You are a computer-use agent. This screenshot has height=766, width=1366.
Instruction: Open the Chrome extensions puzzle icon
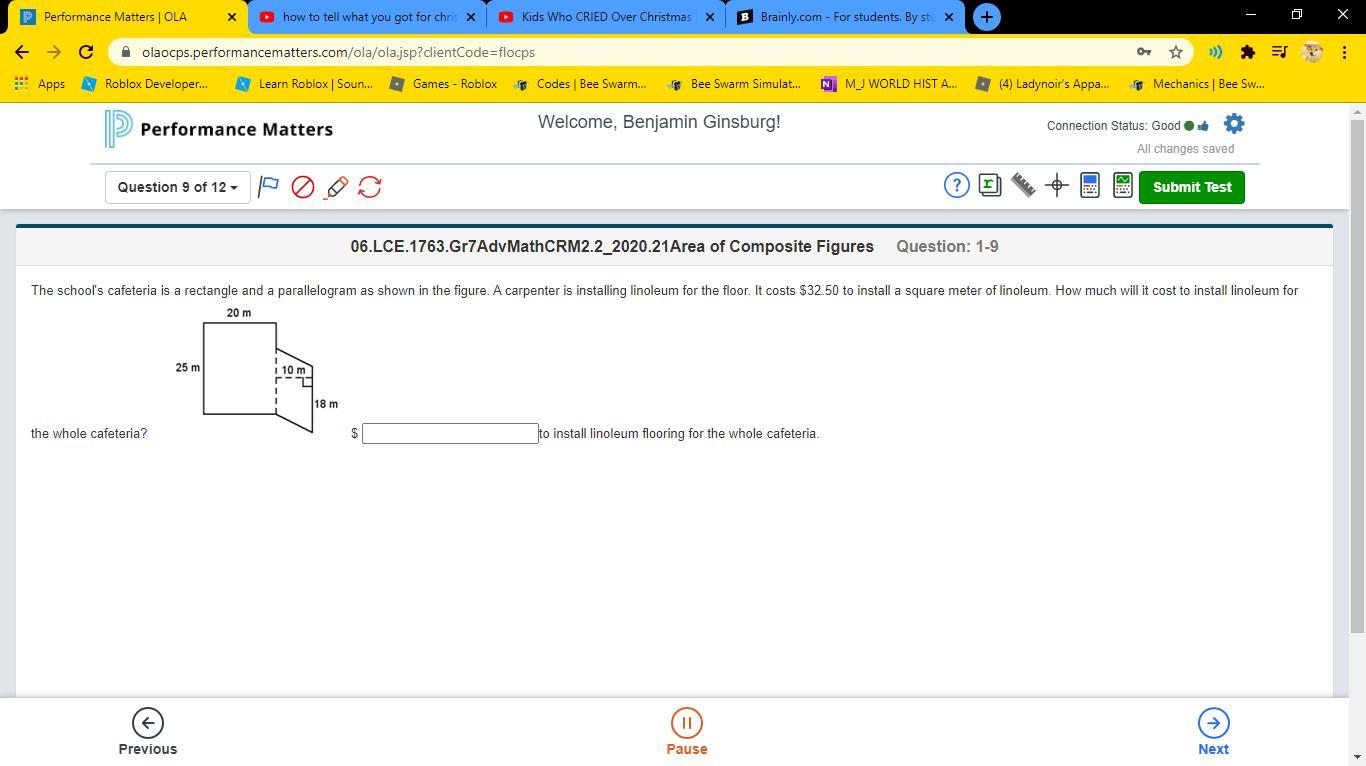tap(1247, 52)
